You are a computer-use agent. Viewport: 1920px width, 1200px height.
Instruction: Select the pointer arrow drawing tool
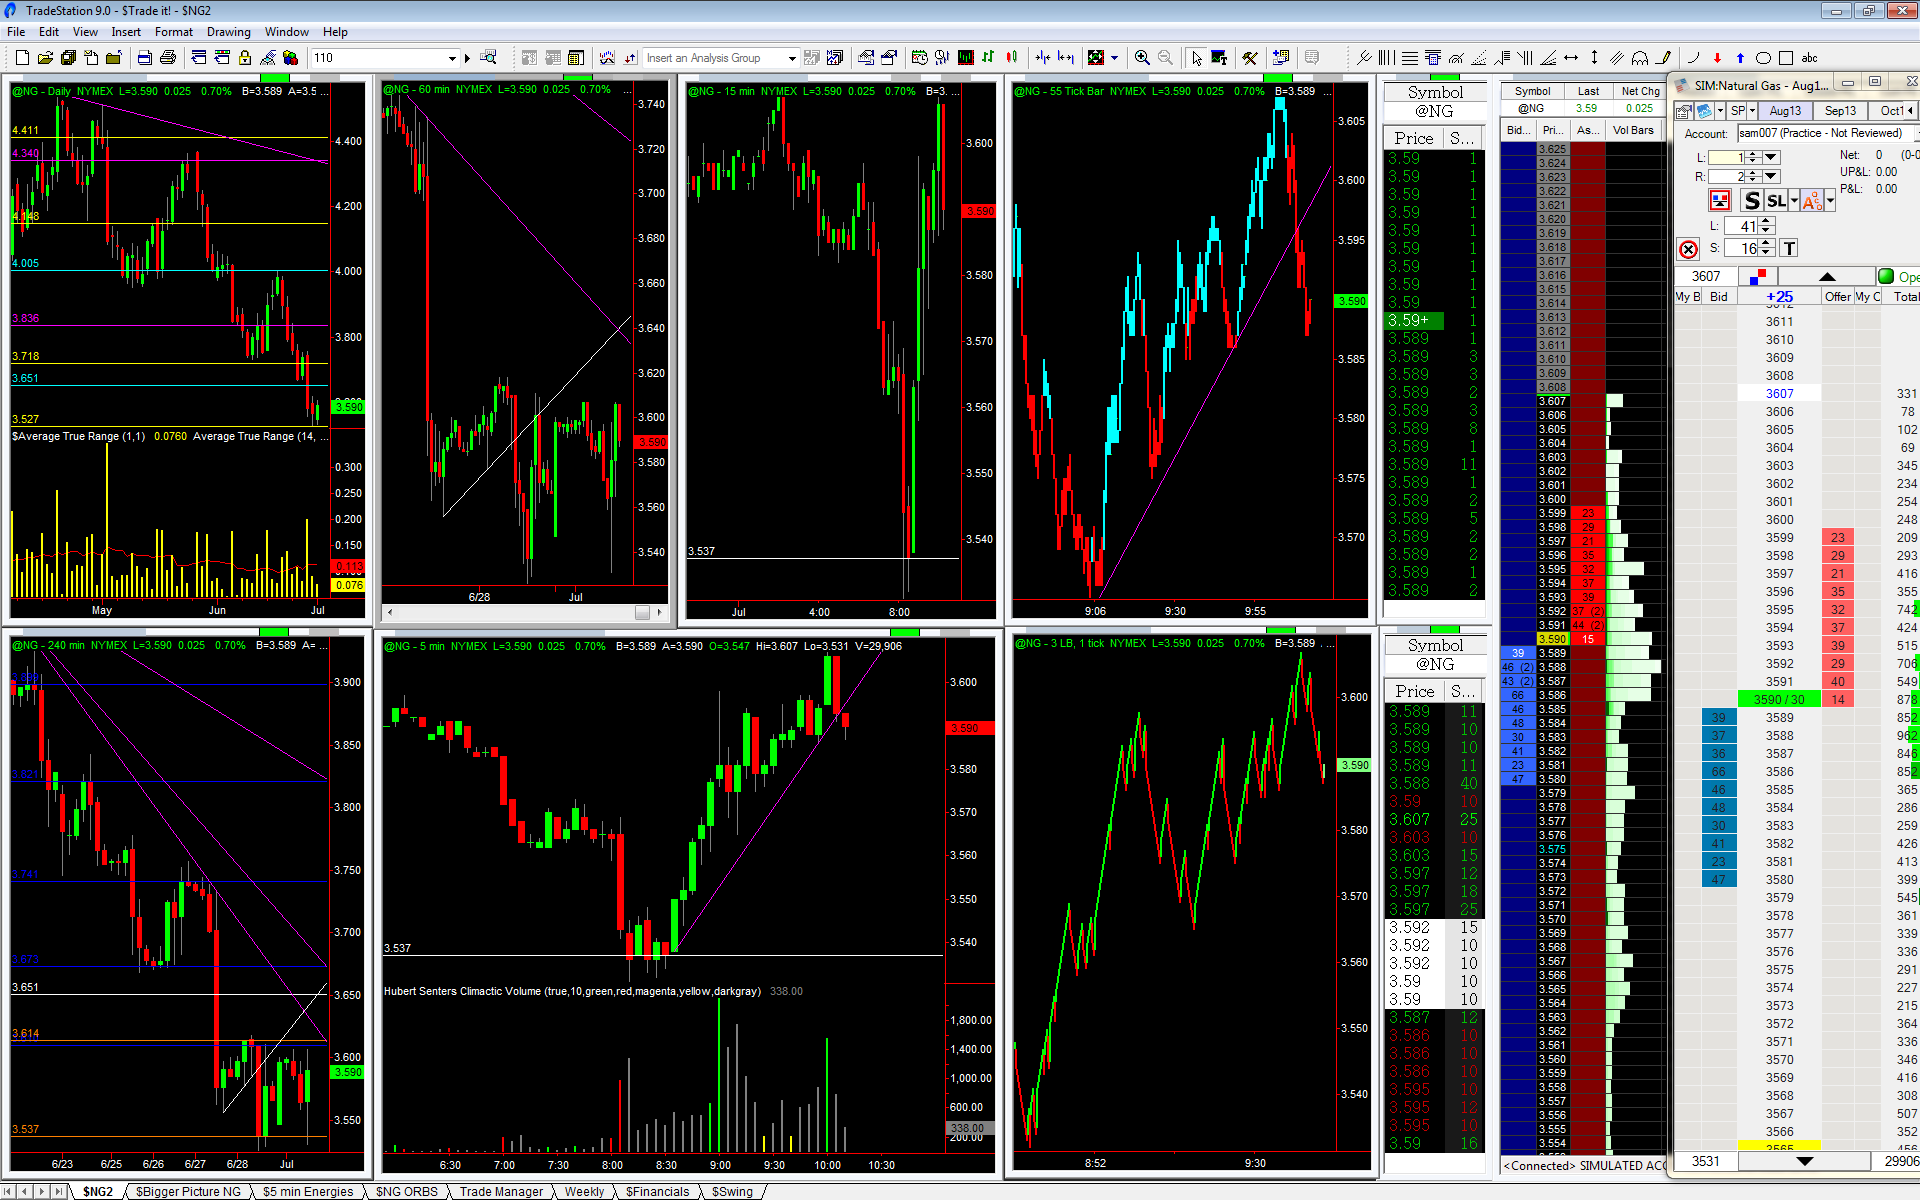(1196, 58)
